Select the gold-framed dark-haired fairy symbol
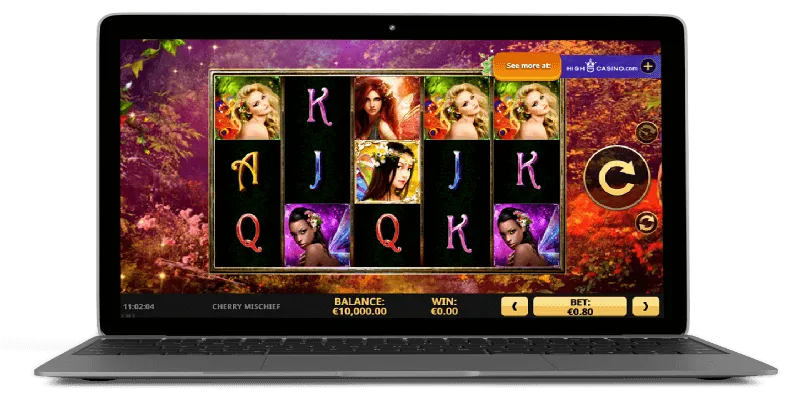 click(x=387, y=171)
